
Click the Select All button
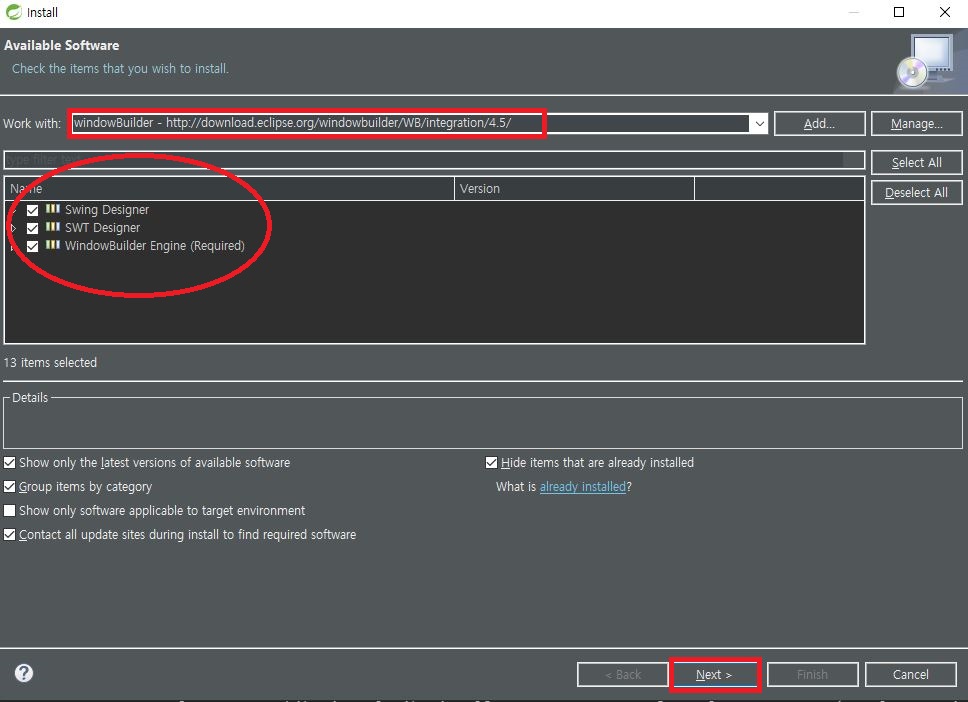click(916, 162)
